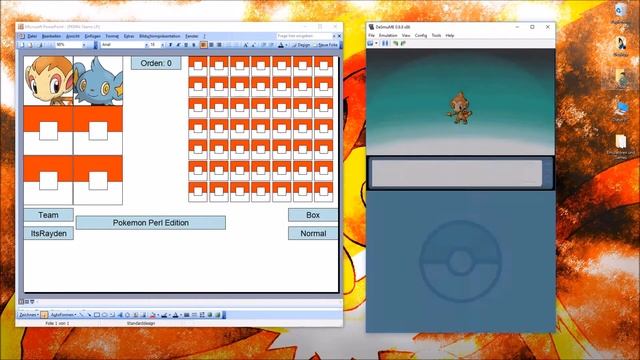640x360 pixels.
Task: Toggle text shadow formatting
Action: tap(194, 45)
